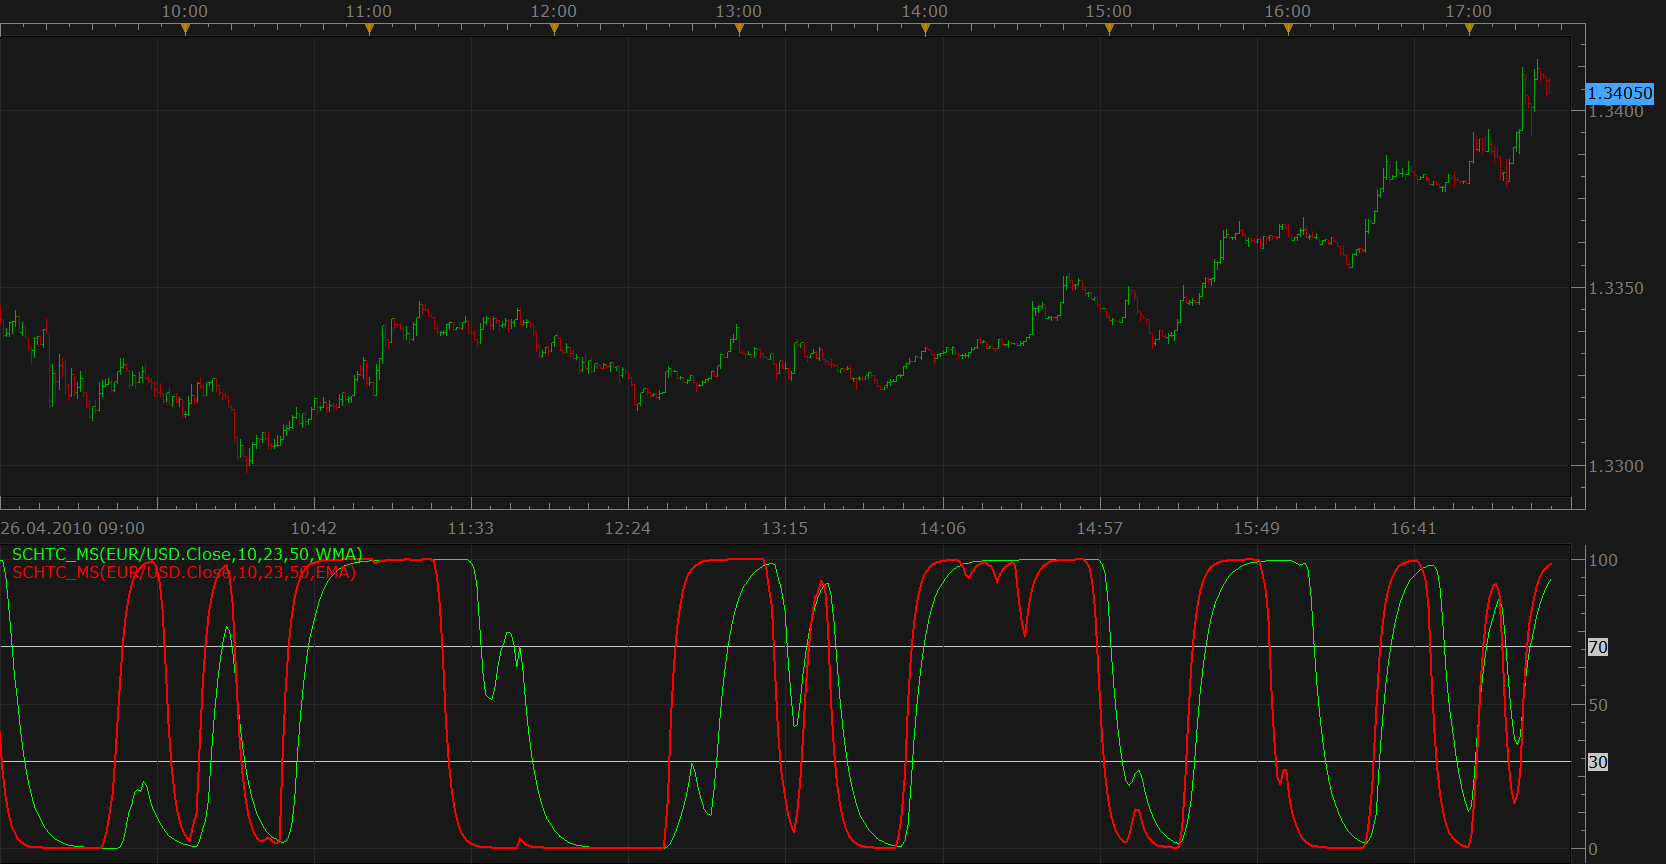Click the 1.3300 price axis label
The height and width of the screenshot is (864, 1666).
1616,466
